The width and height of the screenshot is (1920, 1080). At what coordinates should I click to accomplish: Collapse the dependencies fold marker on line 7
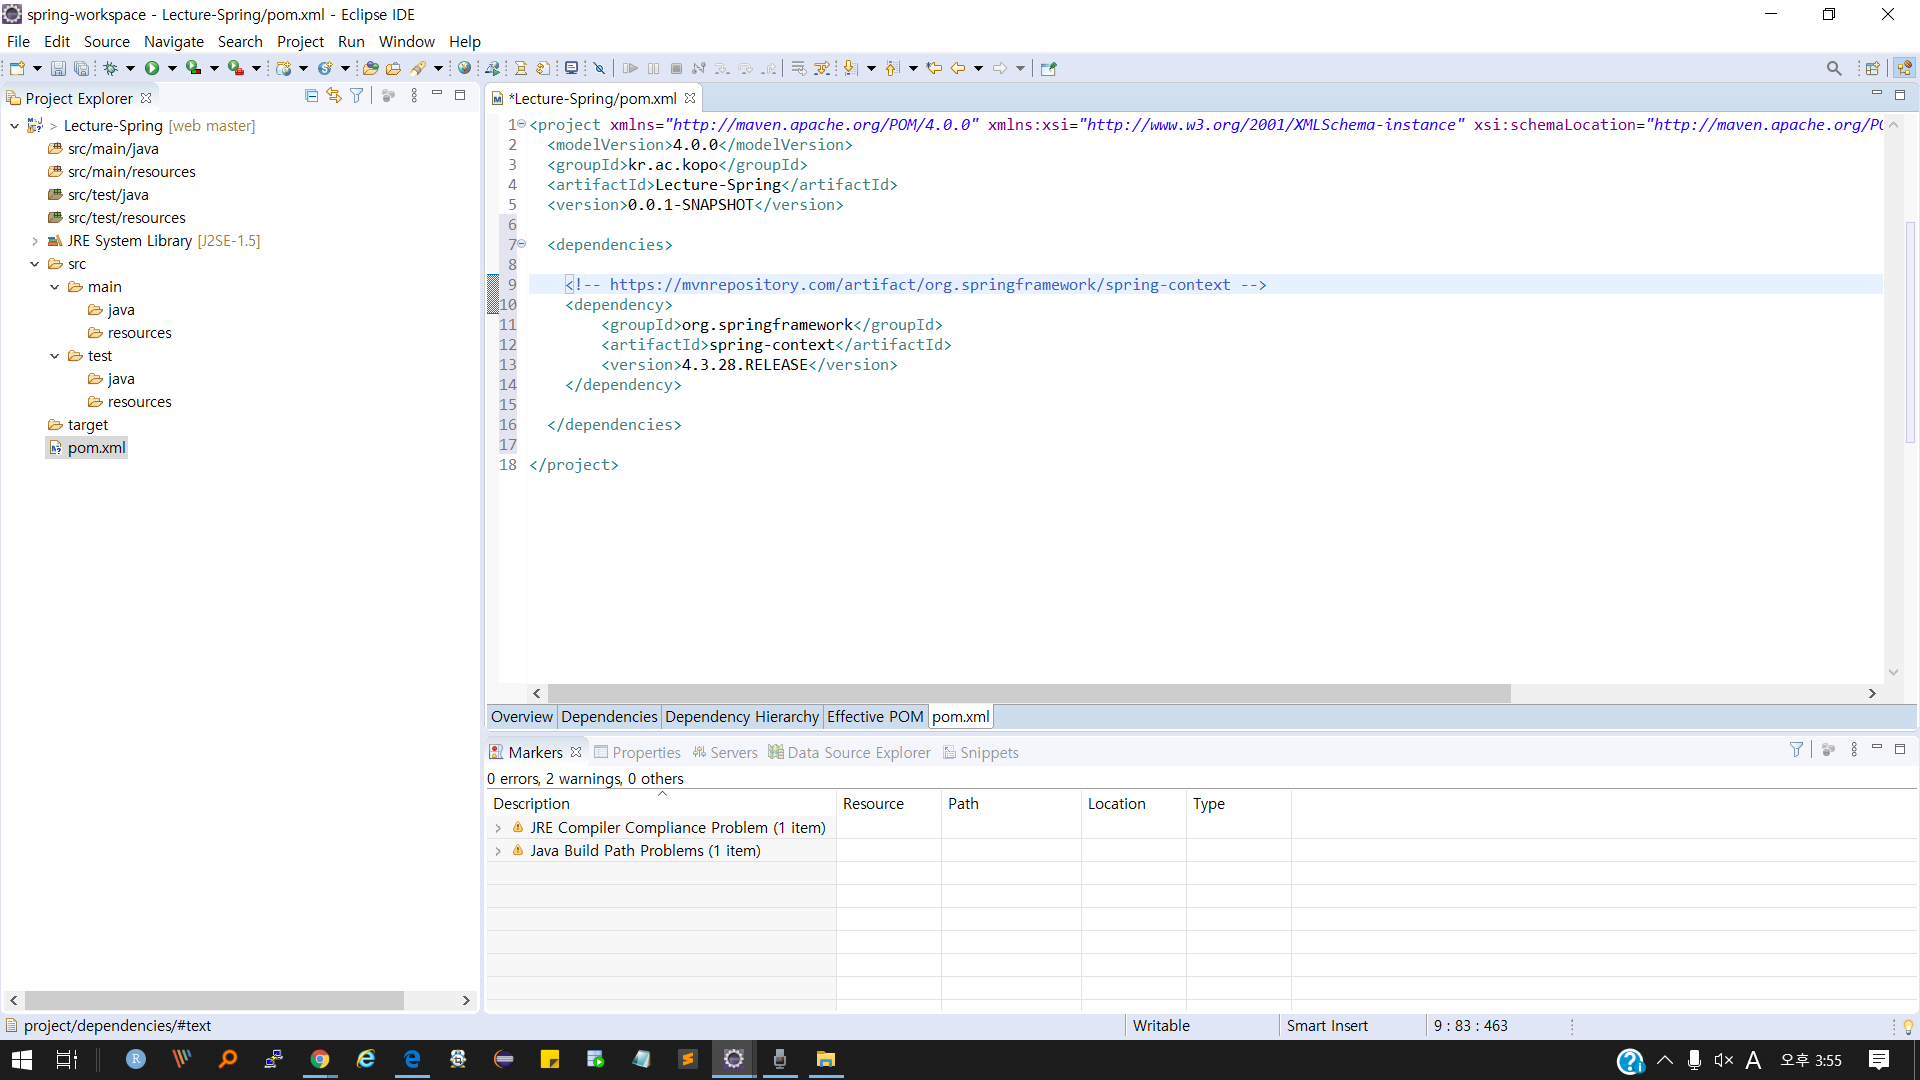[x=522, y=244]
